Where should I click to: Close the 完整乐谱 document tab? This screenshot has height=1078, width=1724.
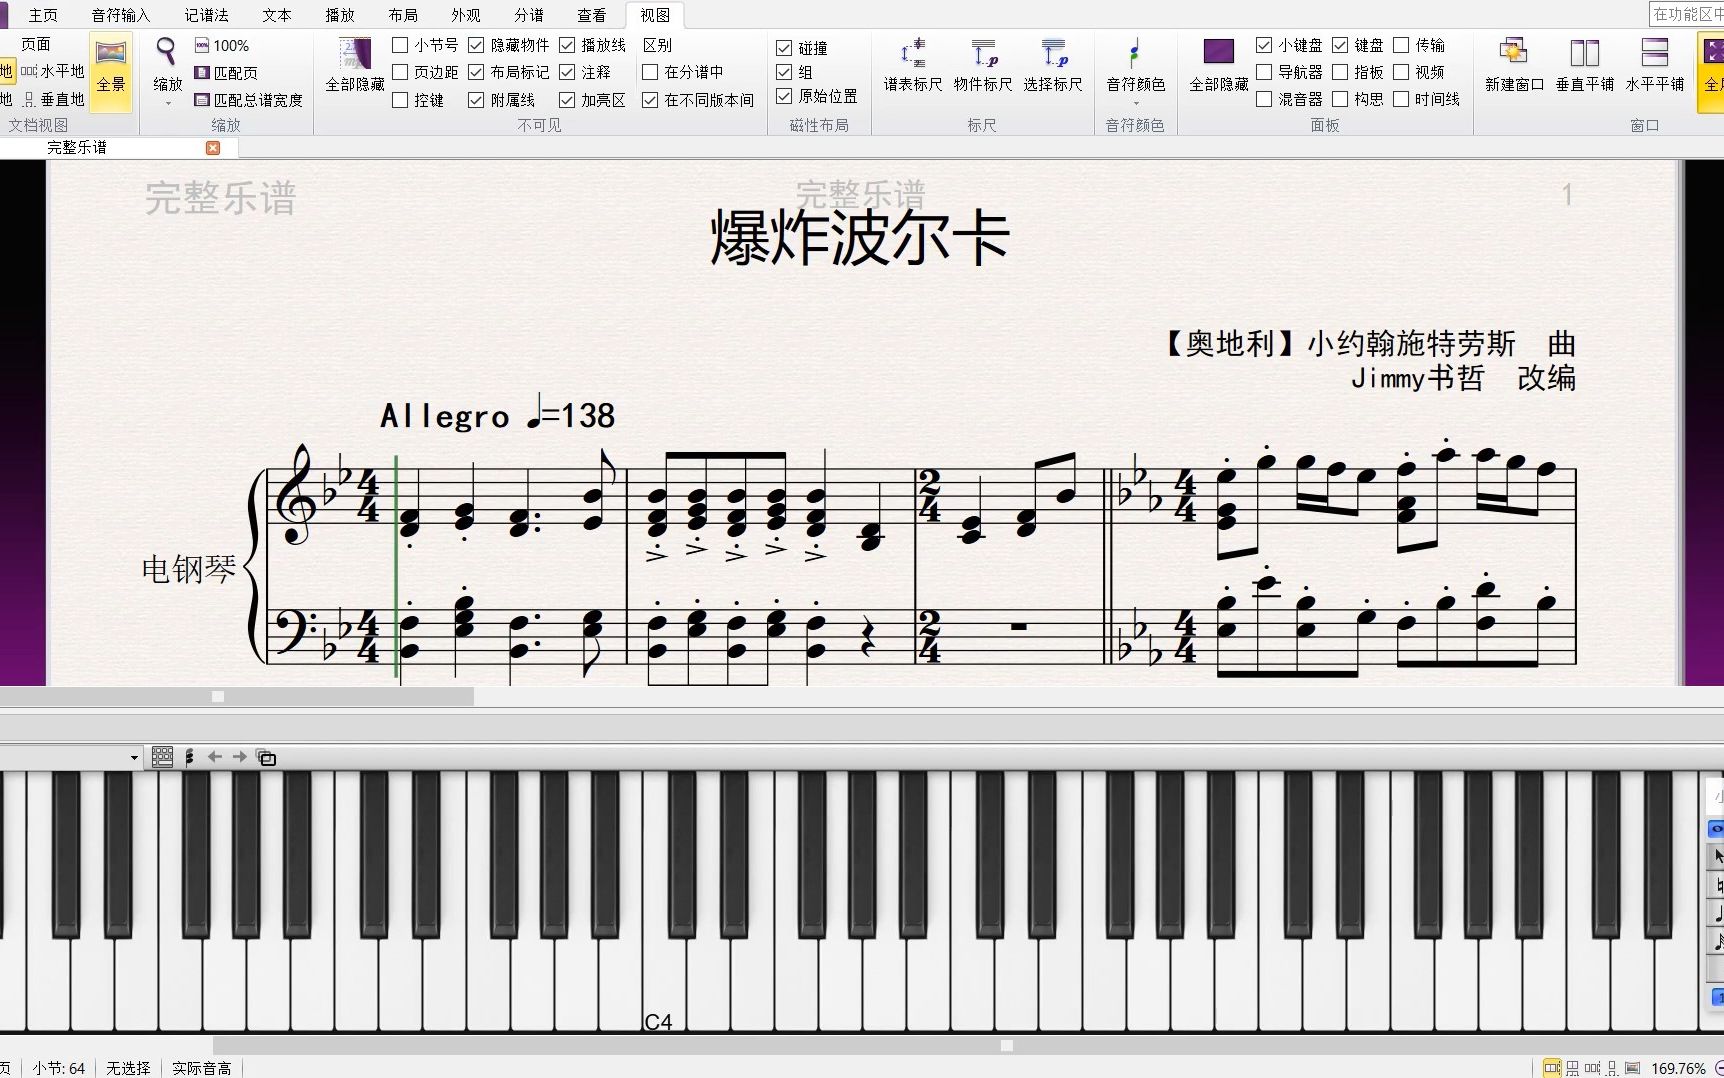tap(213, 148)
